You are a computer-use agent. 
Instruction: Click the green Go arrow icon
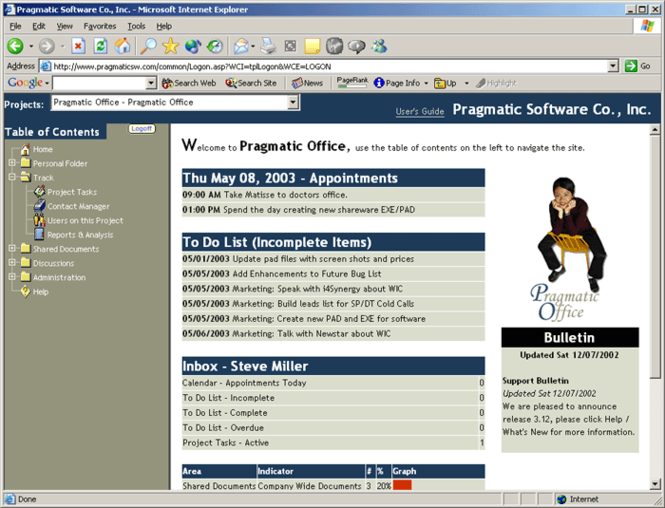pos(631,66)
